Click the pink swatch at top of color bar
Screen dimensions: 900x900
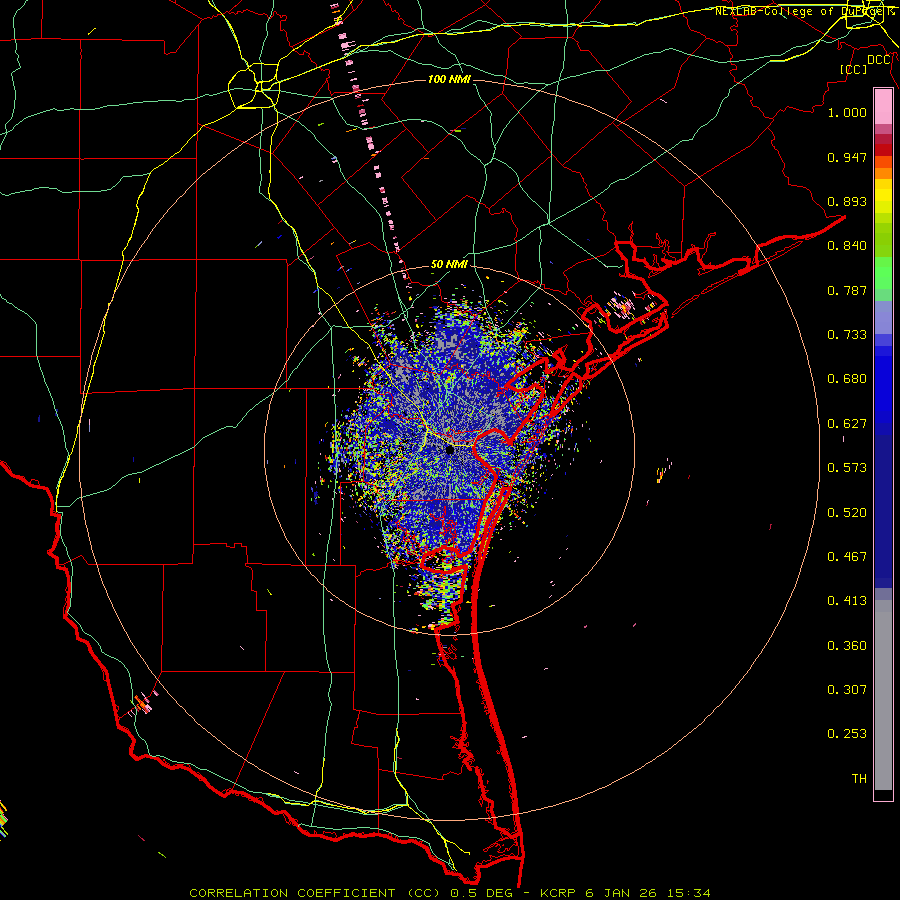click(883, 106)
